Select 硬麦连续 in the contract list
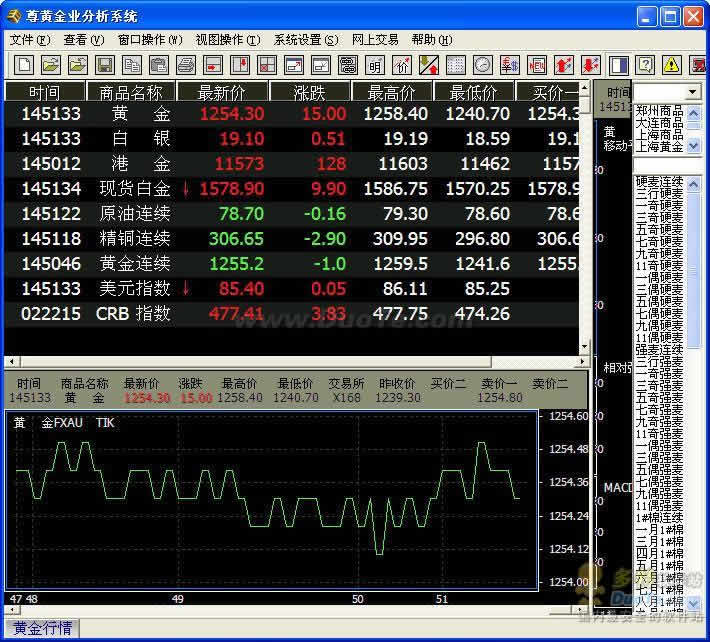Viewport: 710px width, 642px height. [x=659, y=182]
